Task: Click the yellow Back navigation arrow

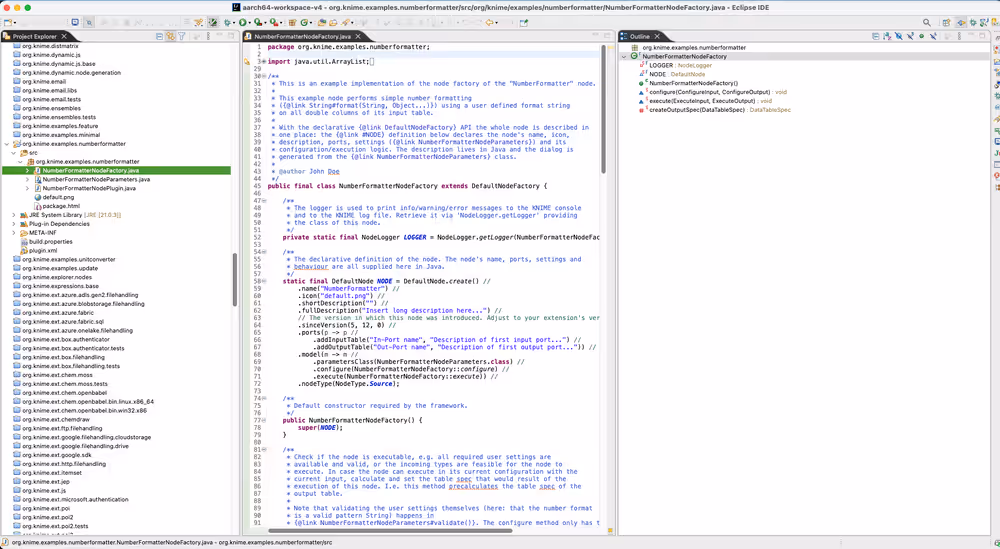Action: [x=489, y=22]
